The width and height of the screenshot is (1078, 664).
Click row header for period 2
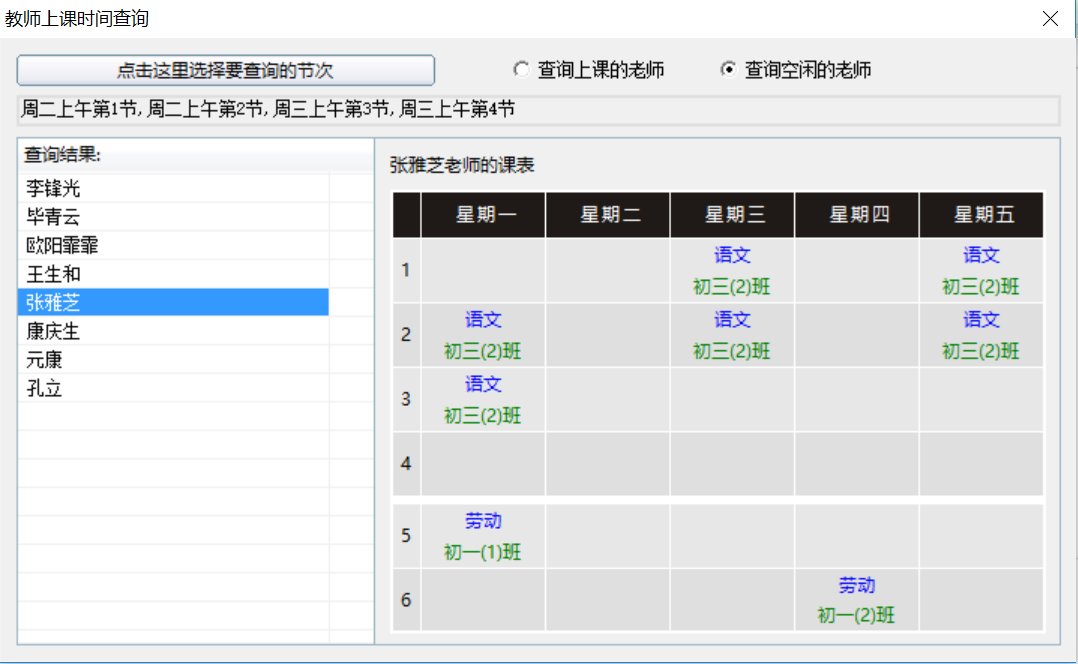(406, 335)
